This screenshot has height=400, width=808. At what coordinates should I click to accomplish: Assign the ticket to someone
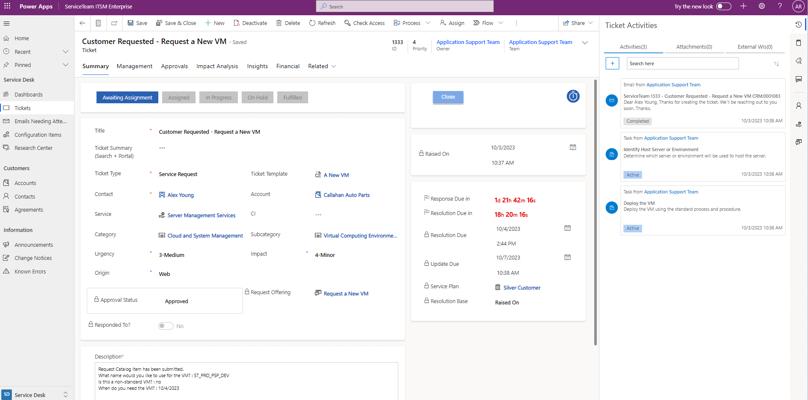coord(452,23)
